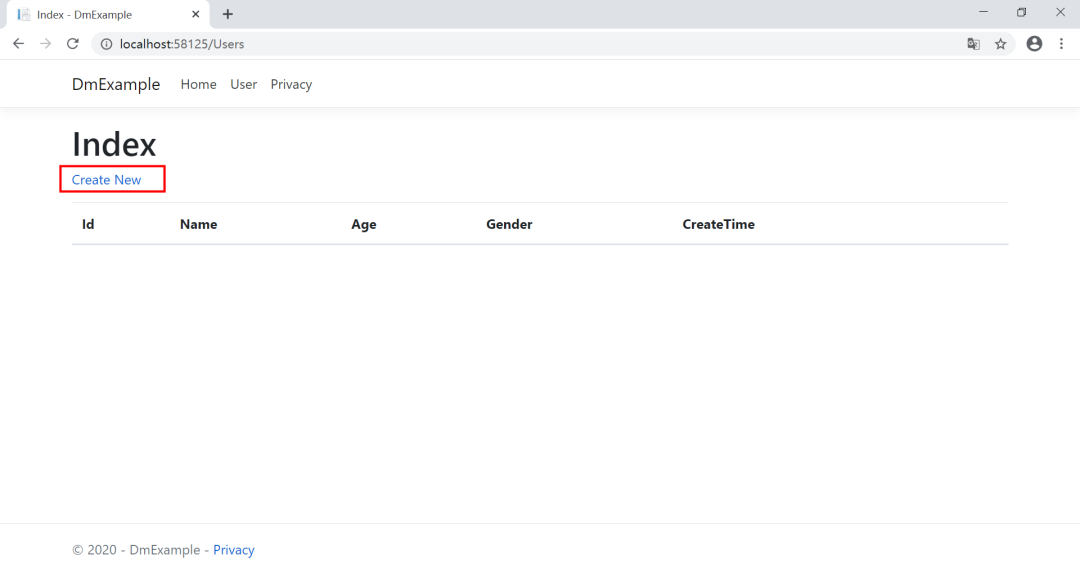Go back with the browser back arrow
The width and height of the screenshot is (1080, 573).
coord(19,43)
